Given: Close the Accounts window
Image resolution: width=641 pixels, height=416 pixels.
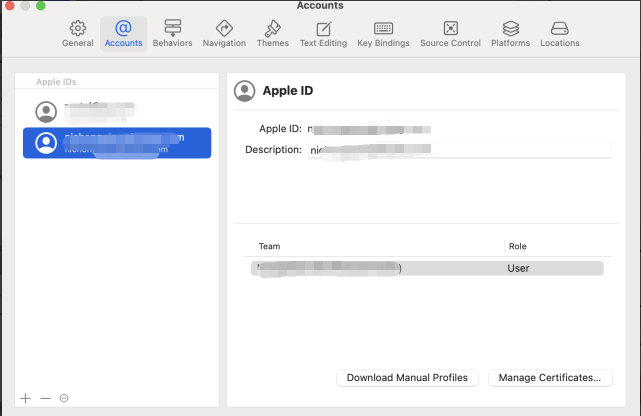Looking at the screenshot, I should (9, 5).
